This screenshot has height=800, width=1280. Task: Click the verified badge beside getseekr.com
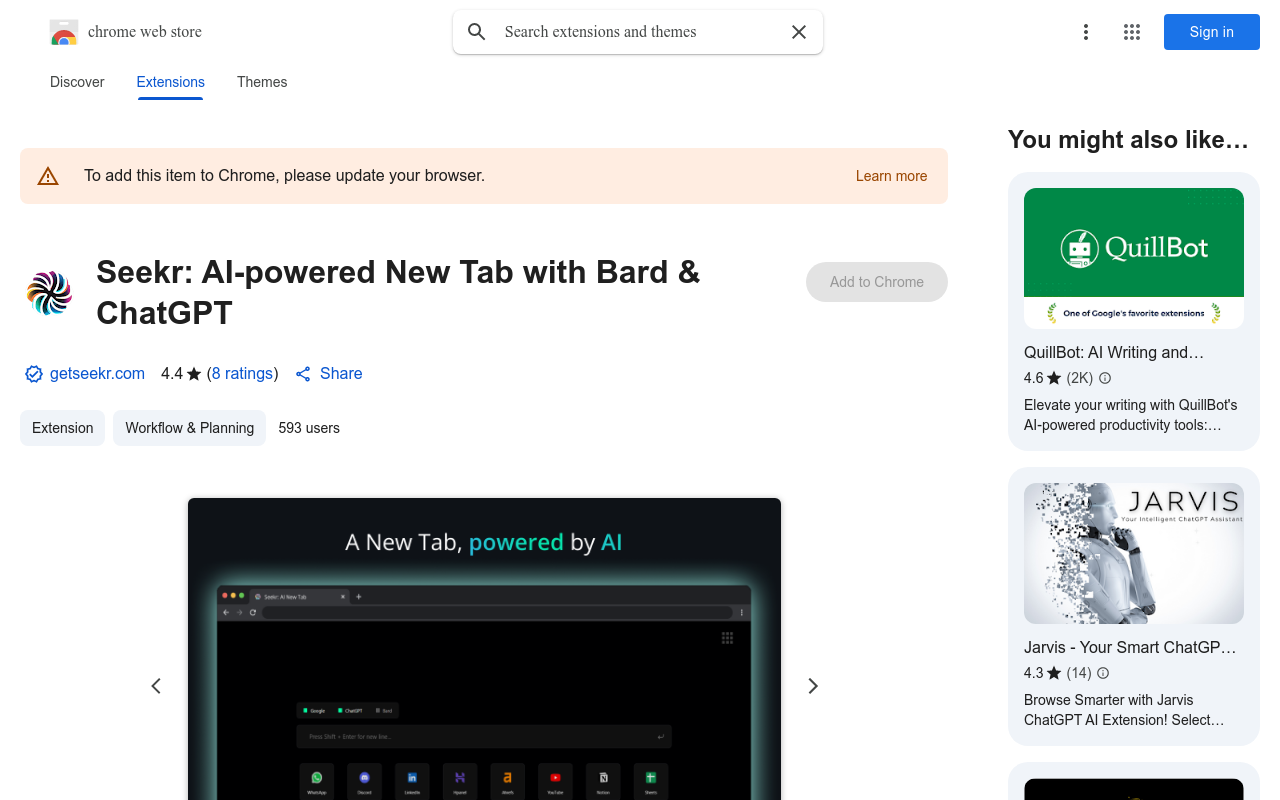point(34,374)
